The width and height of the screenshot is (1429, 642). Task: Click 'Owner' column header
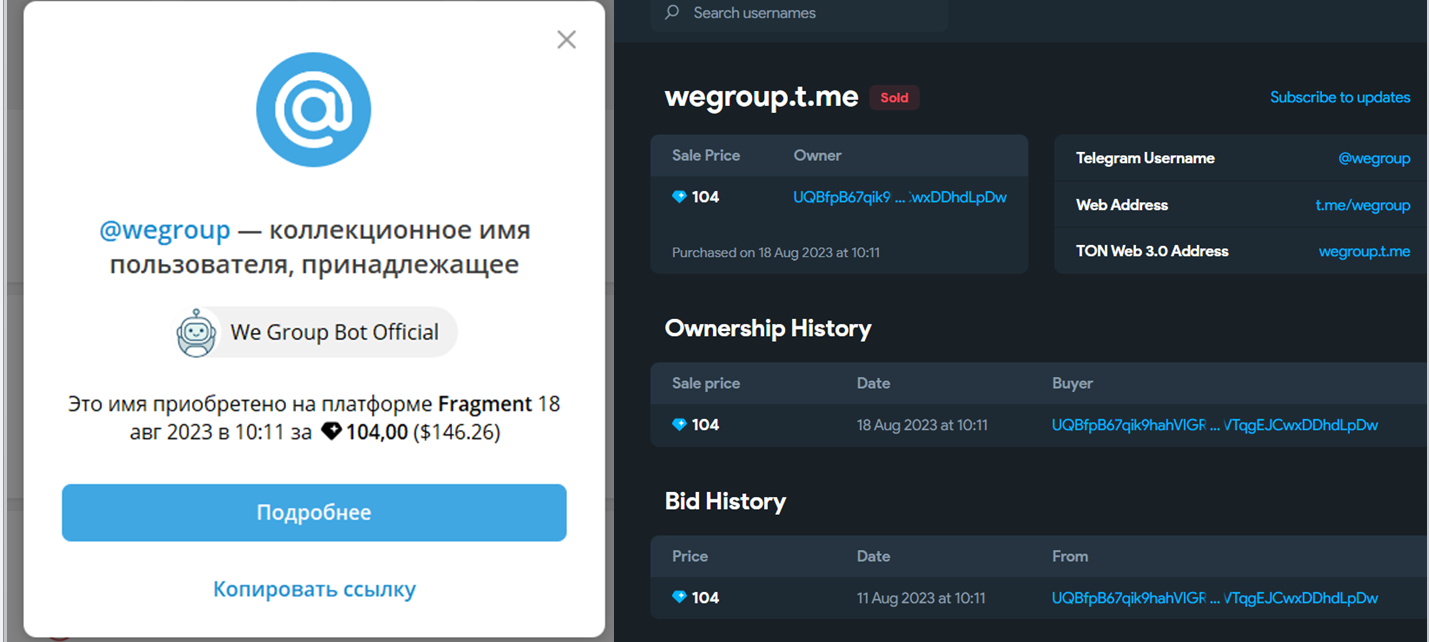pyautogui.click(x=818, y=155)
